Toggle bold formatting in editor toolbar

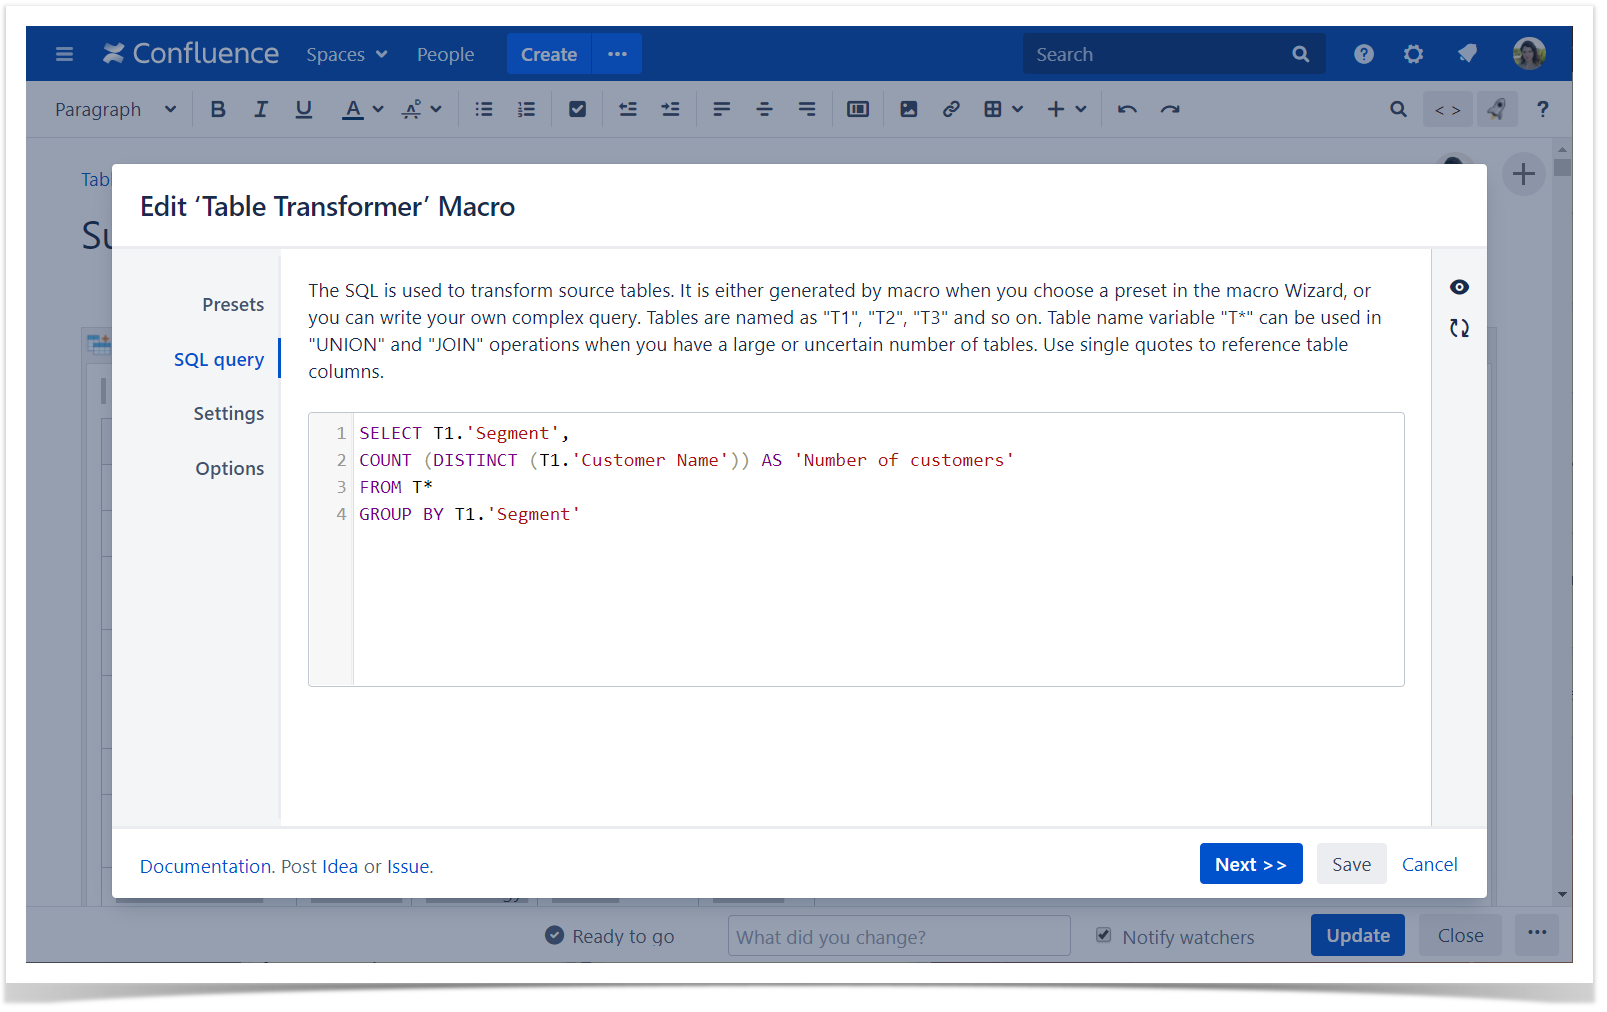point(217,109)
